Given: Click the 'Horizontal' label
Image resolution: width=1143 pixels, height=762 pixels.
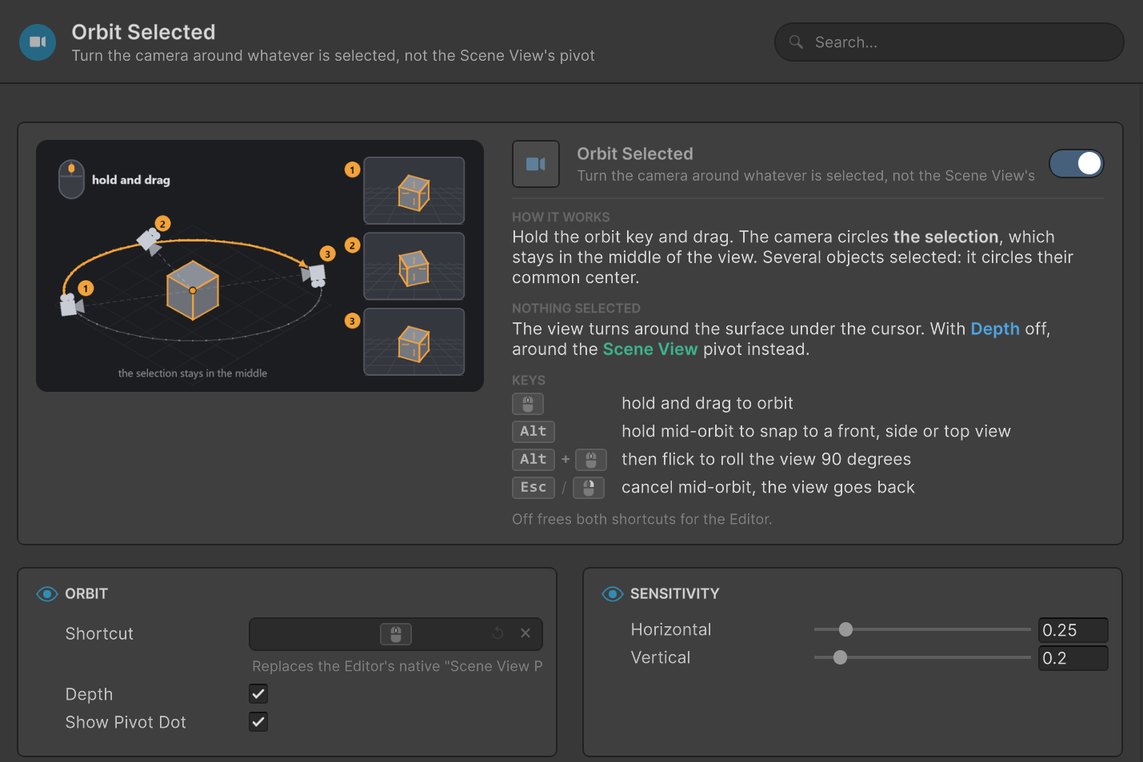Looking at the screenshot, I should click(x=671, y=630).
